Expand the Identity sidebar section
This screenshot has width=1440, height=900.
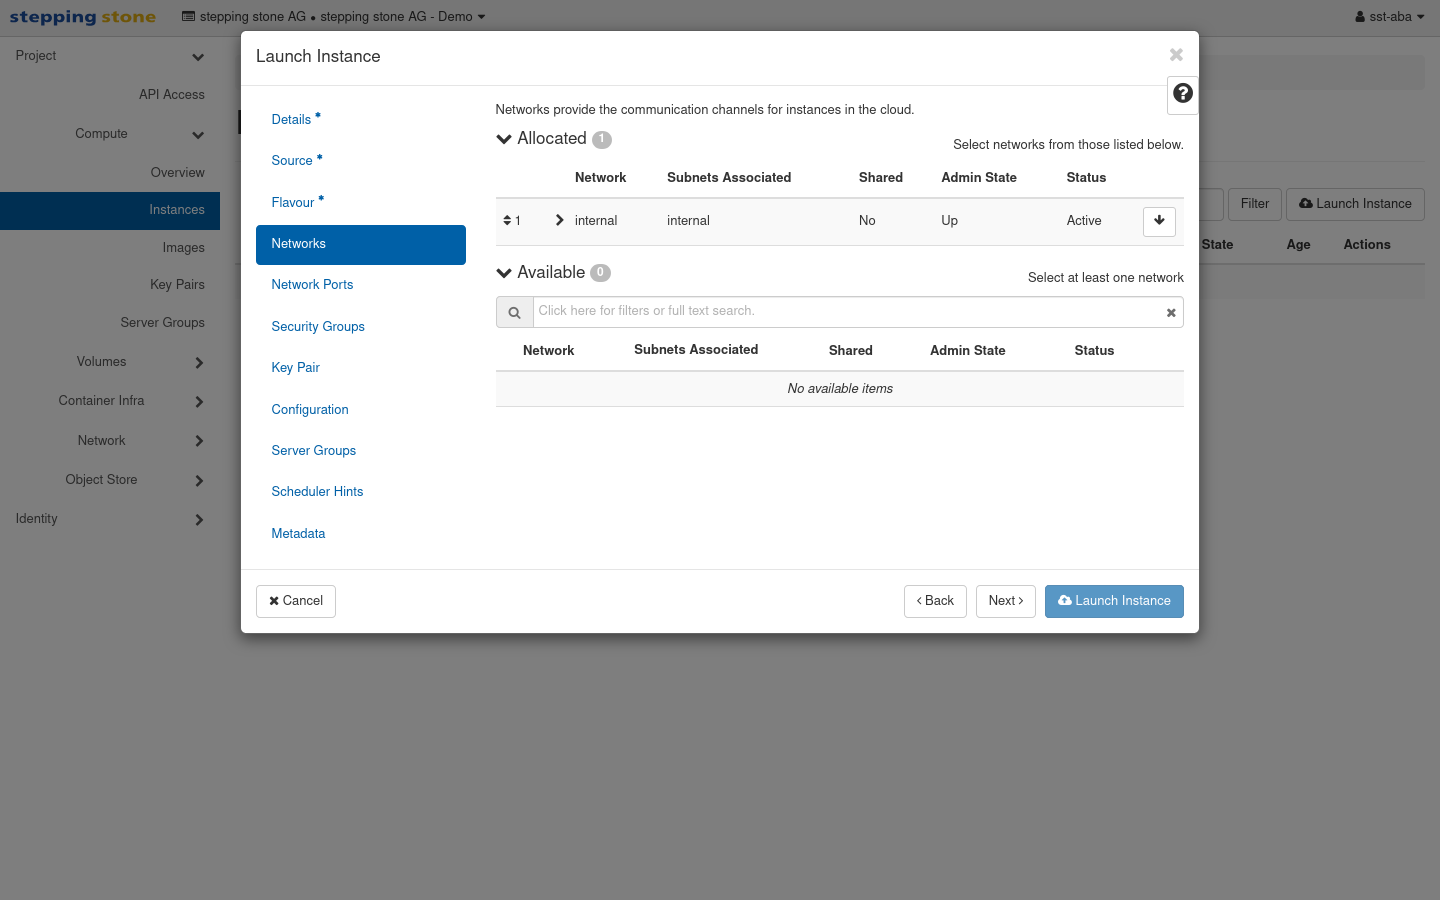(x=110, y=519)
